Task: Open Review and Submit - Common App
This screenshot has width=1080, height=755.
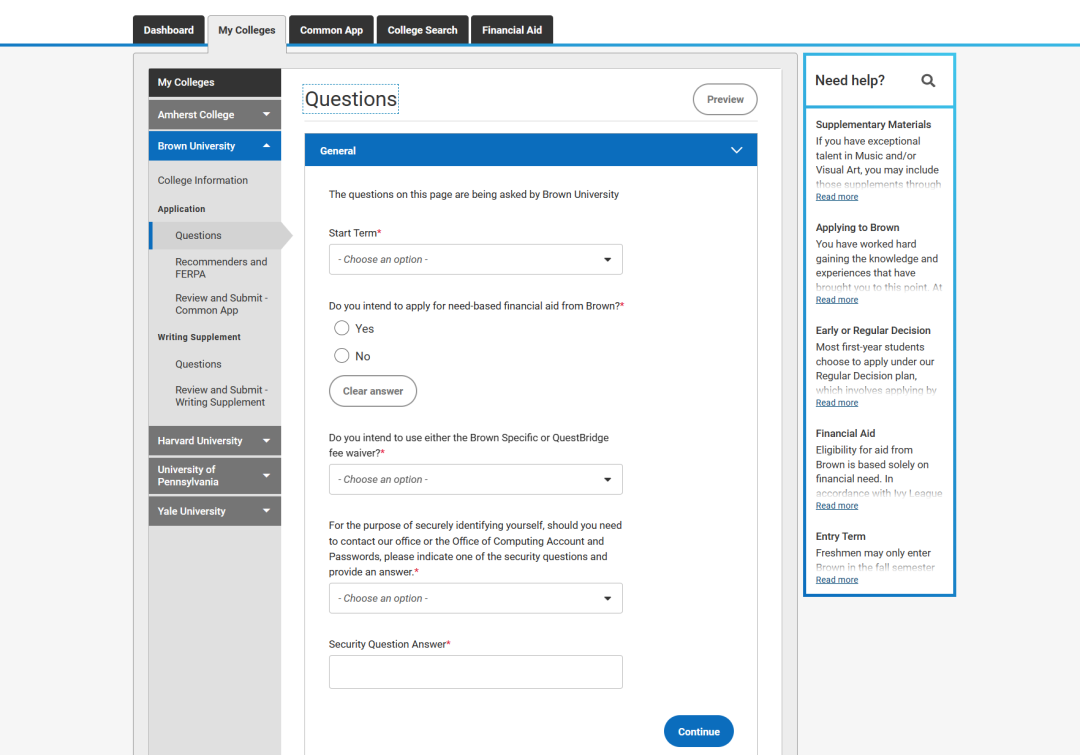Action: pyautogui.click(x=221, y=304)
